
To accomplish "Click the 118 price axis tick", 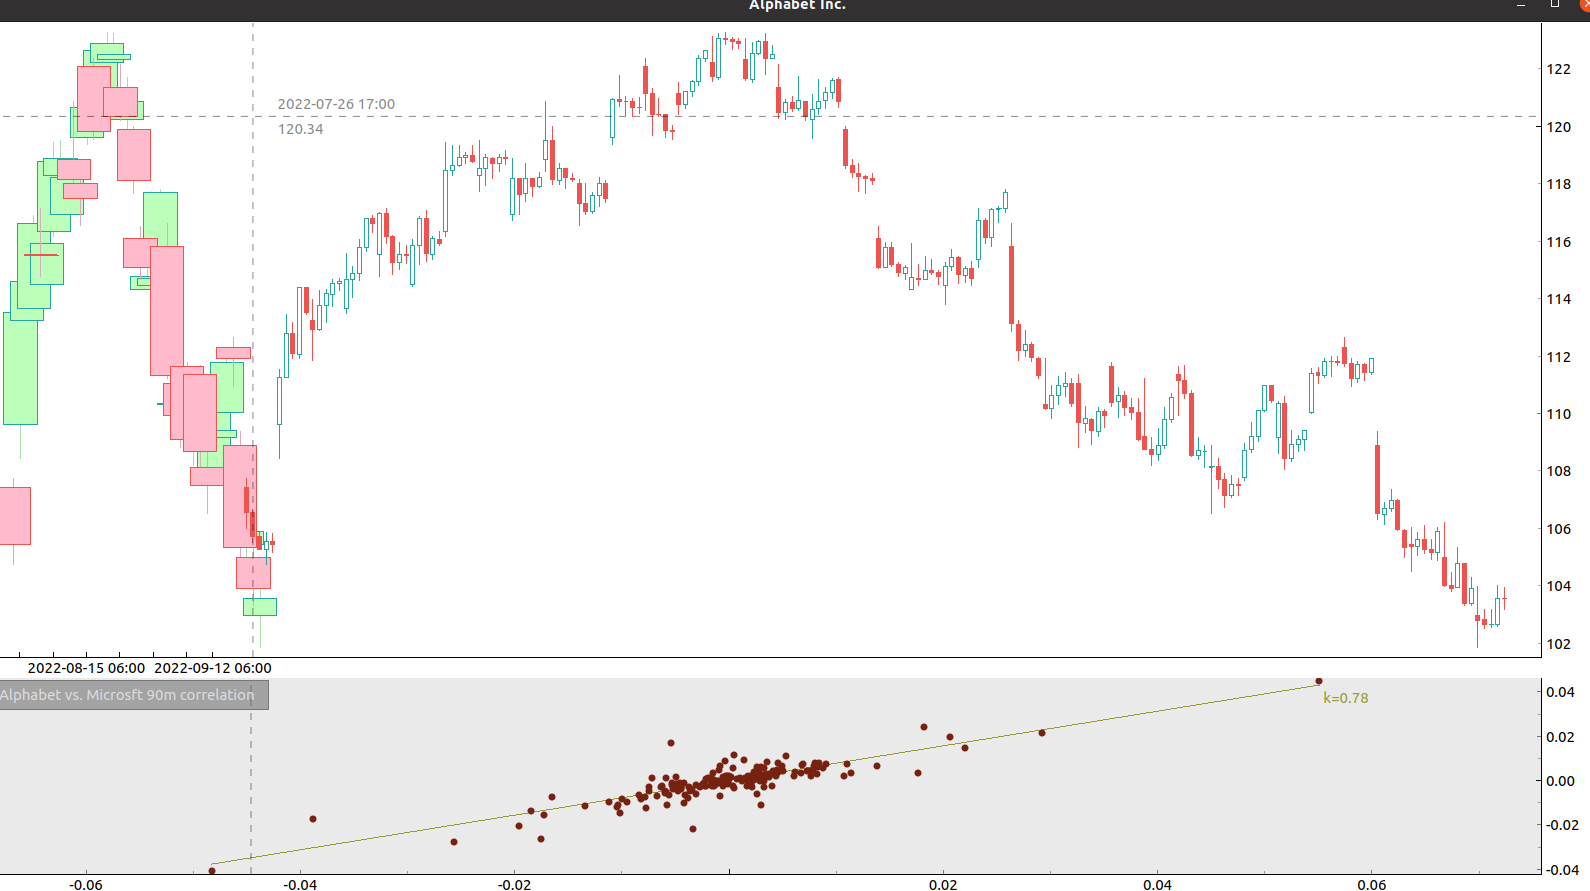I will [x=1558, y=184].
